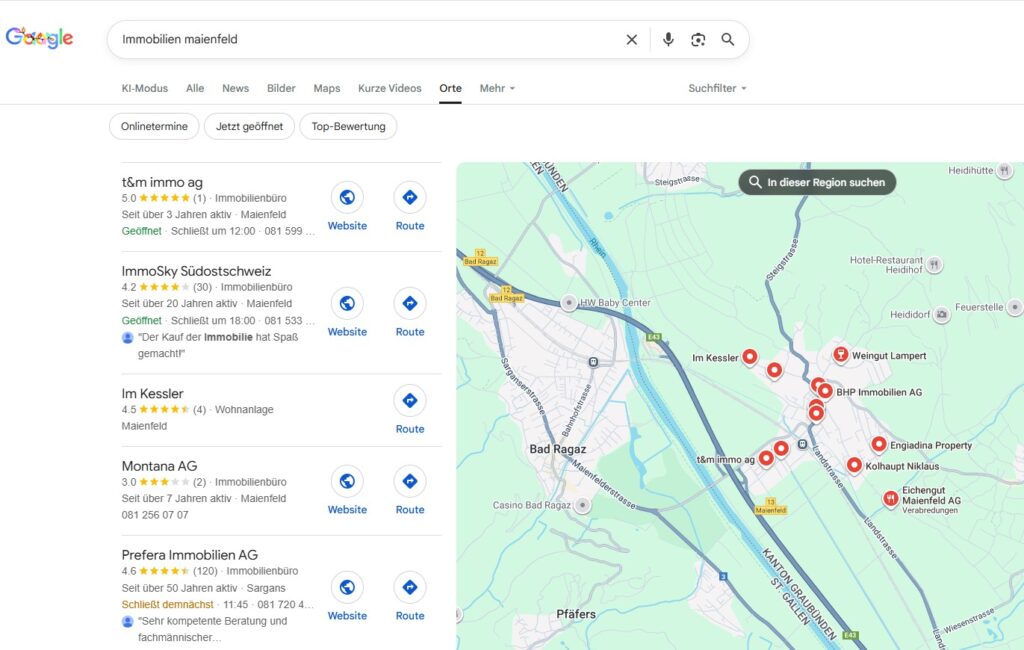This screenshot has height=650, width=1024.
Task: Open the Bilder results tab
Action: pyautogui.click(x=281, y=88)
